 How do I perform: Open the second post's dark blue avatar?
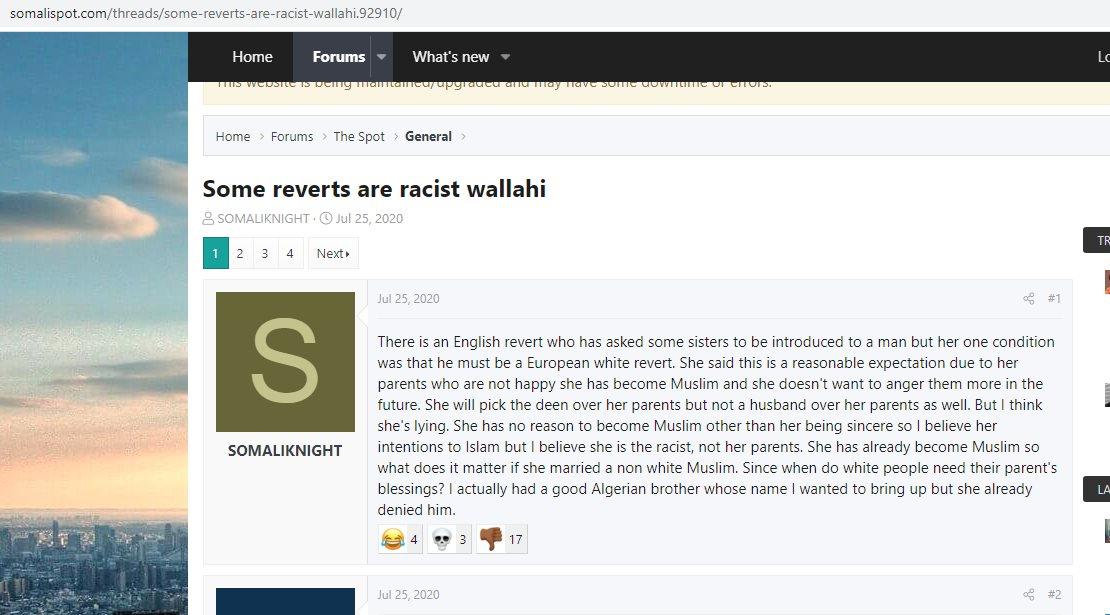(285, 602)
